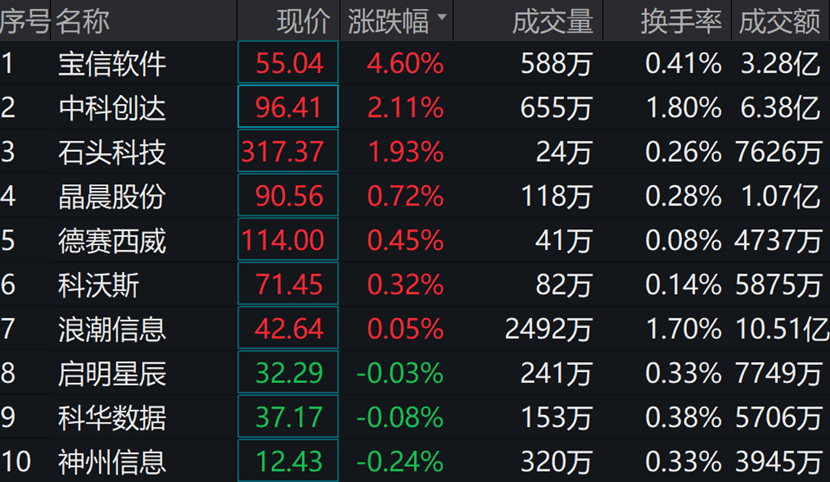Click the change value 0.05%
This screenshot has width=830, height=482.
click(405, 329)
